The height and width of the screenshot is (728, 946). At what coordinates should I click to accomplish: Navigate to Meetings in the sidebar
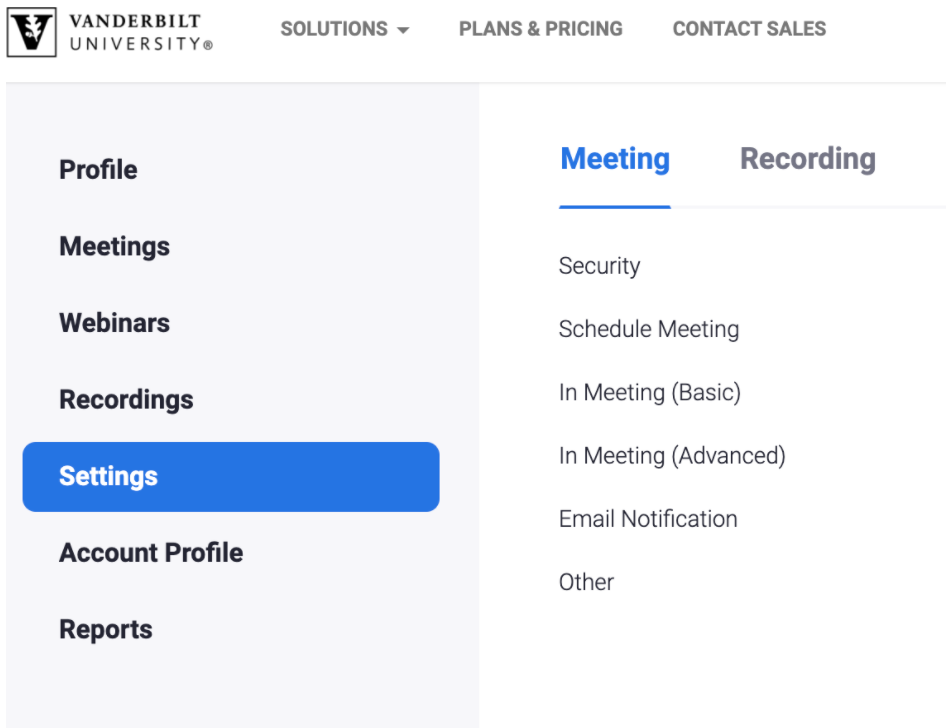pyautogui.click(x=114, y=246)
